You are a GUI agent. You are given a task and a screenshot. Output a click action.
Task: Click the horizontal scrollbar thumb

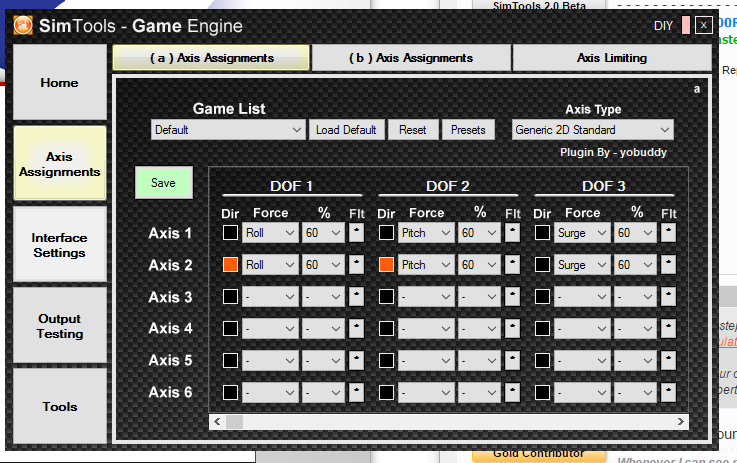[235, 422]
